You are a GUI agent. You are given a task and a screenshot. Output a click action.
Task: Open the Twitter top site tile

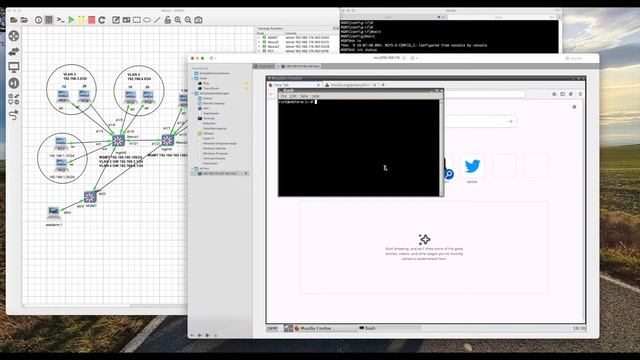pyautogui.click(x=472, y=167)
